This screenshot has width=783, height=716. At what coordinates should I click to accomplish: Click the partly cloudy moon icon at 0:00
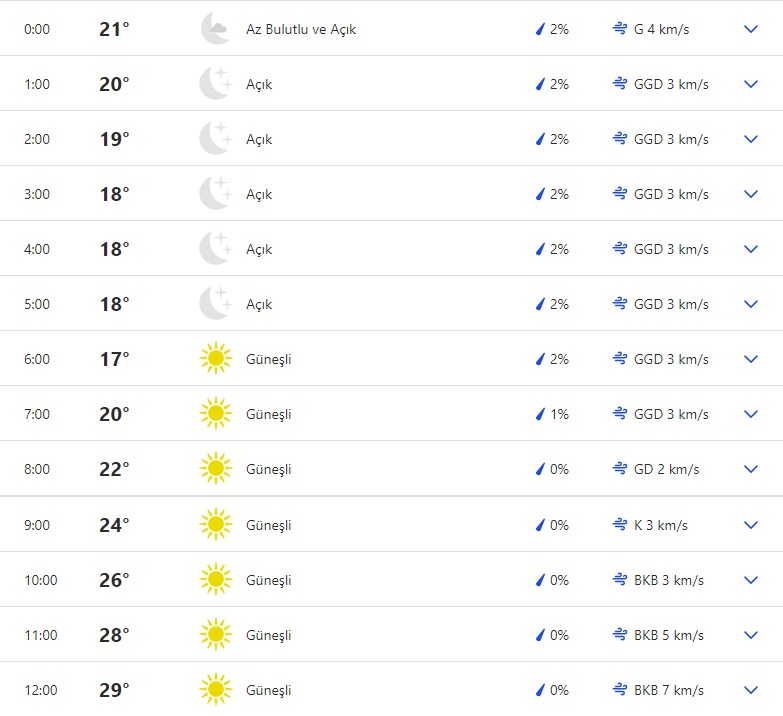click(215, 29)
